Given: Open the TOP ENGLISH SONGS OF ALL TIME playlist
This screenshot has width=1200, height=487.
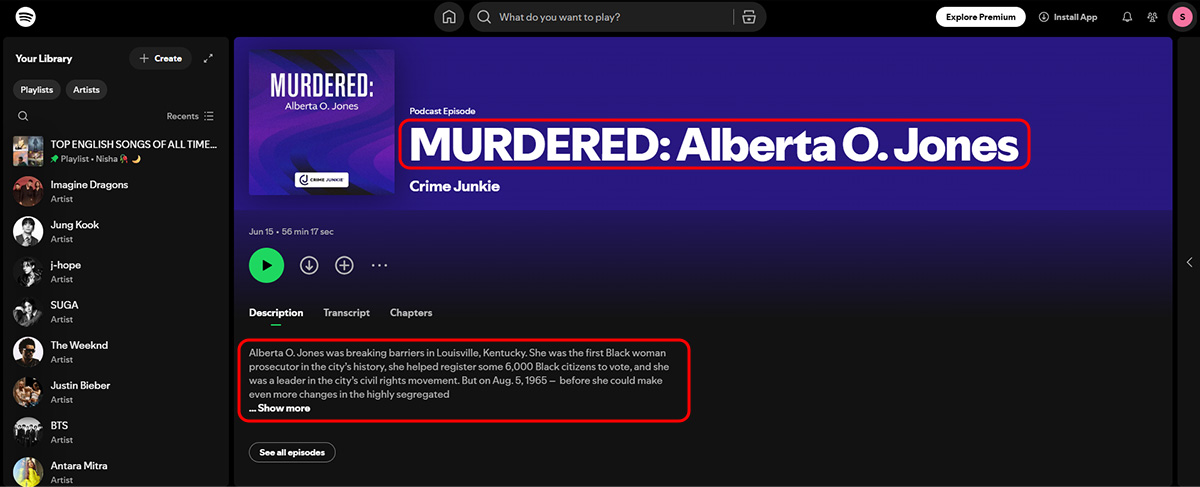Looking at the screenshot, I should coord(115,151).
